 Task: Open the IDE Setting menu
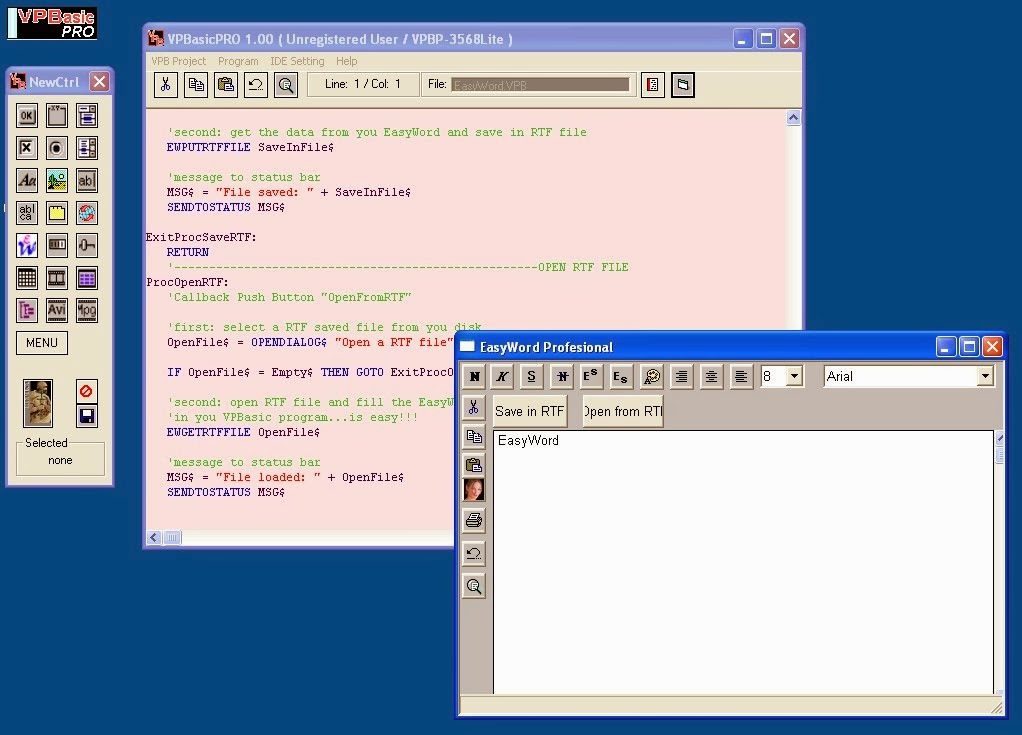297,61
